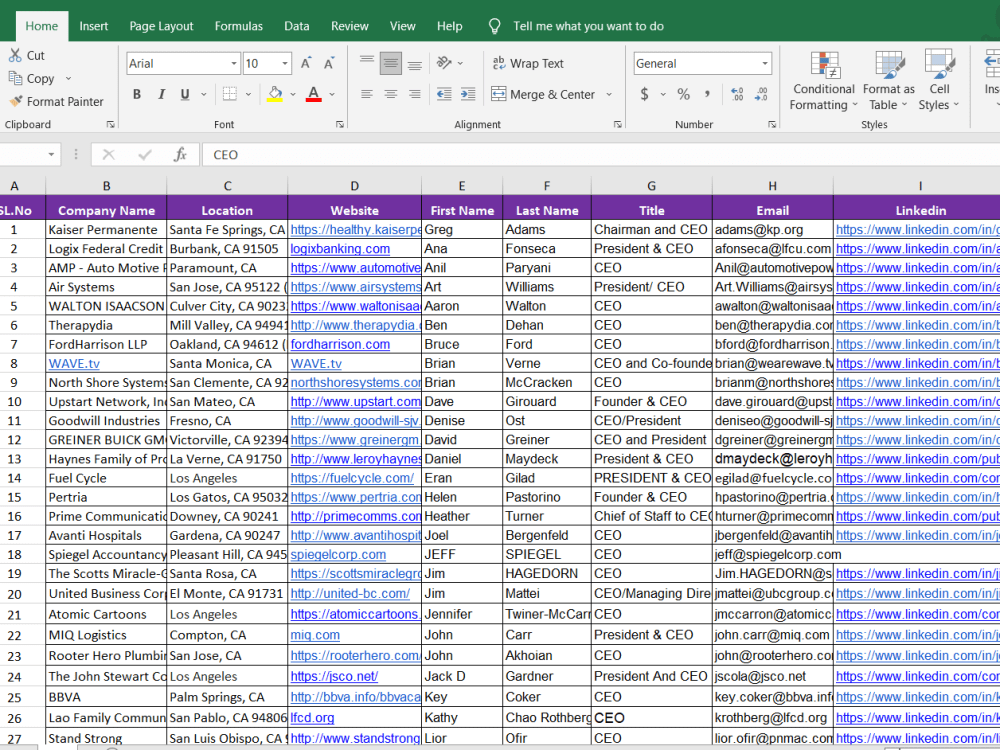Open Cell Styles gallery
The image size is (1000, 750).
pyautogui.click(x=939, y=81)
